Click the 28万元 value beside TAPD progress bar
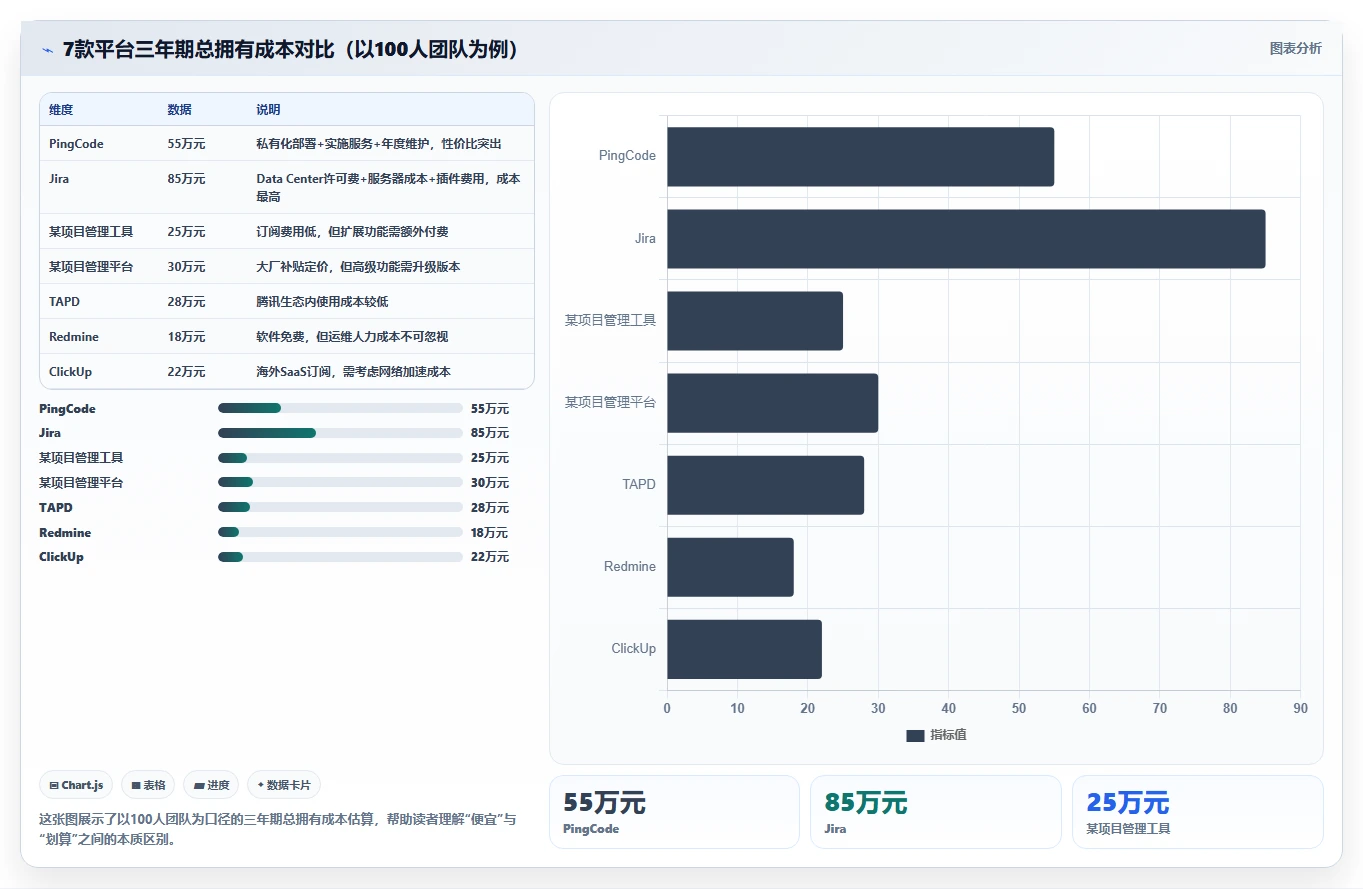Viewport: 1363px width, 889px height. pos(489,507)
